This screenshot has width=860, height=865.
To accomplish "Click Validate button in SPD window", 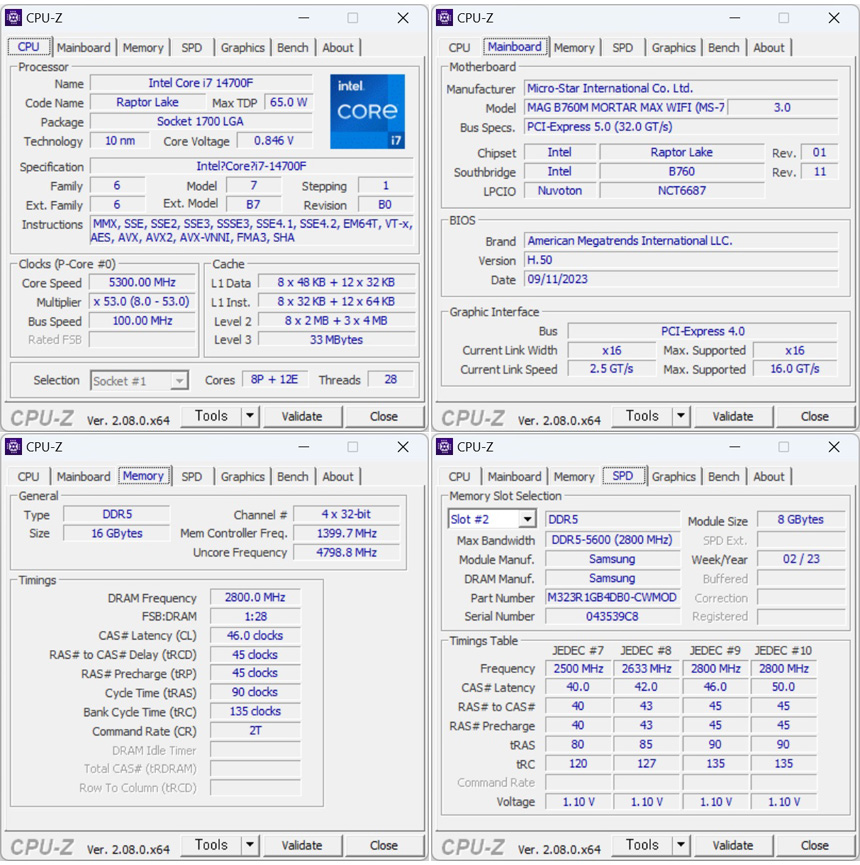I will 733,845.
